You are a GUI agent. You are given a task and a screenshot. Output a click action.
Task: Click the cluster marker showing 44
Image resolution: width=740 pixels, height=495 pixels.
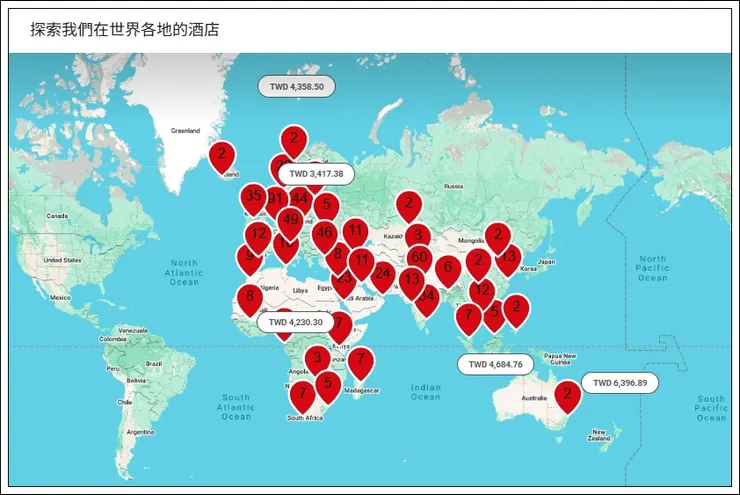pyautogui.click(x=300, y=199)
